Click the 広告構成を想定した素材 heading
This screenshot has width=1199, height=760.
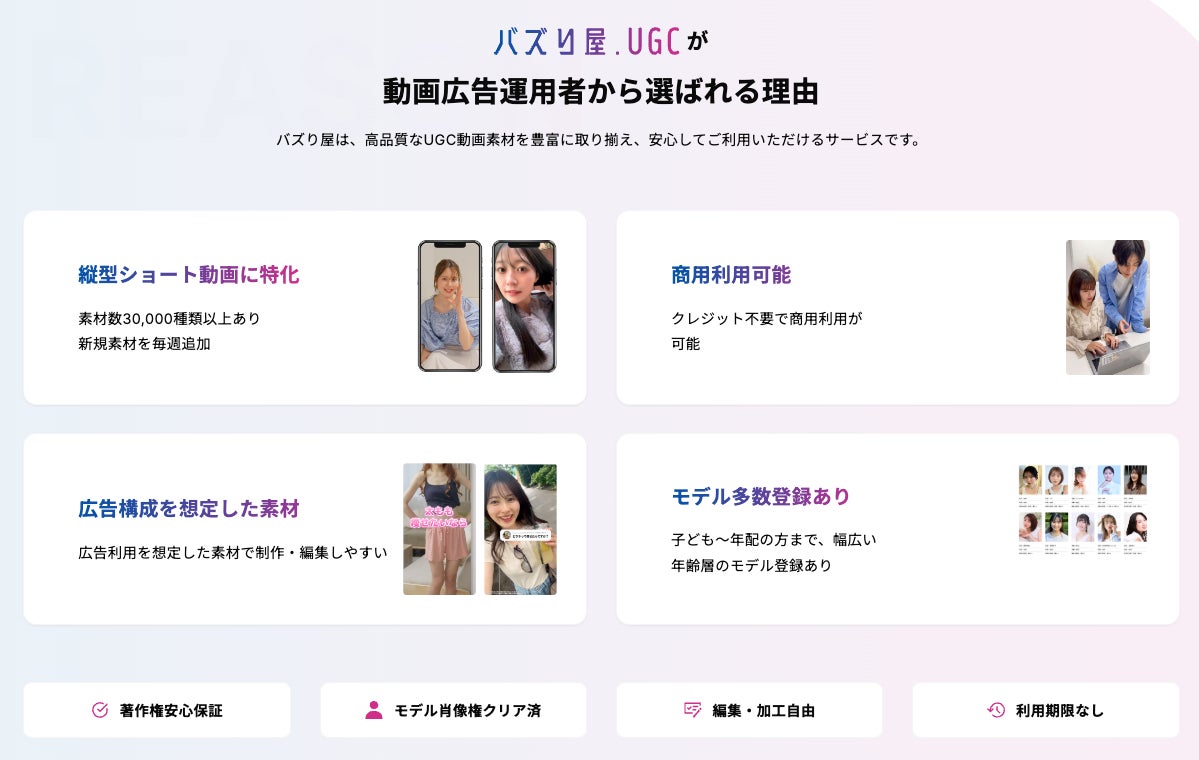click(188, 508)
